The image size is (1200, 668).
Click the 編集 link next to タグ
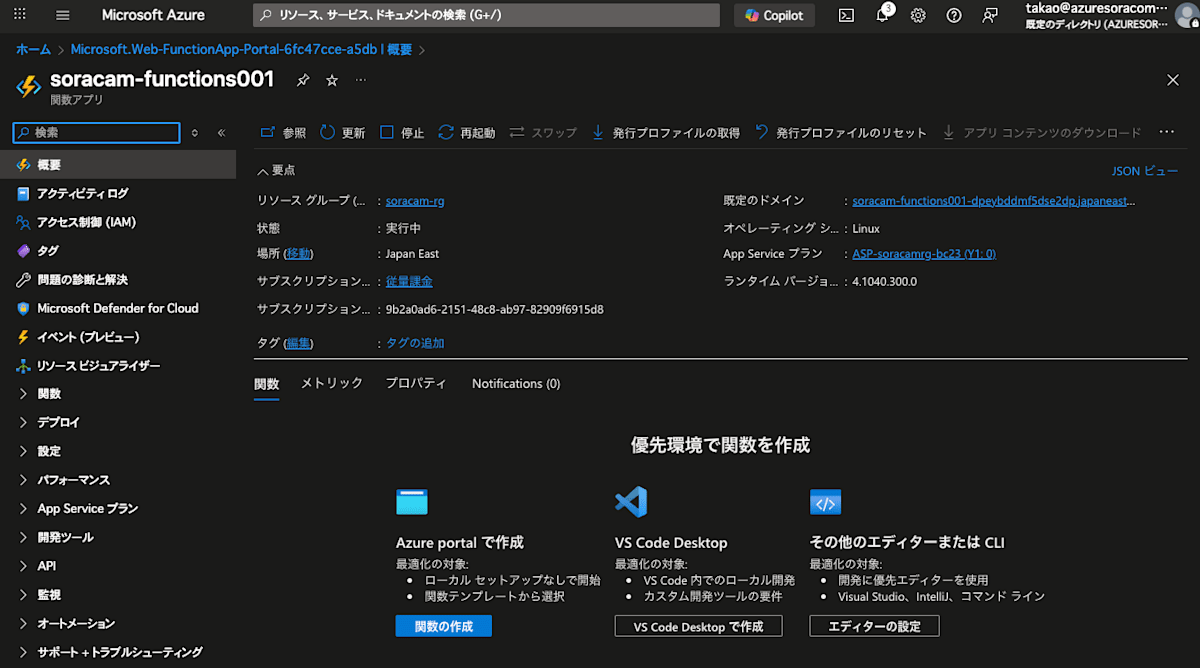click(298, 343)
